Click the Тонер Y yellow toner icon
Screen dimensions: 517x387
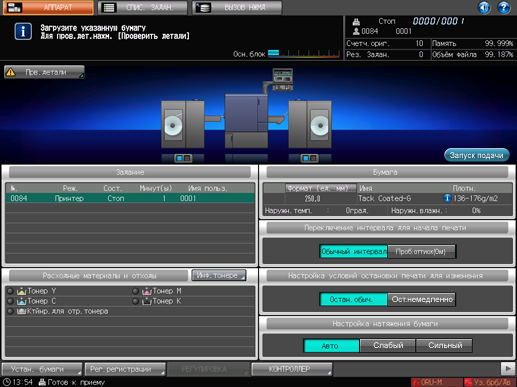(22, 291)
